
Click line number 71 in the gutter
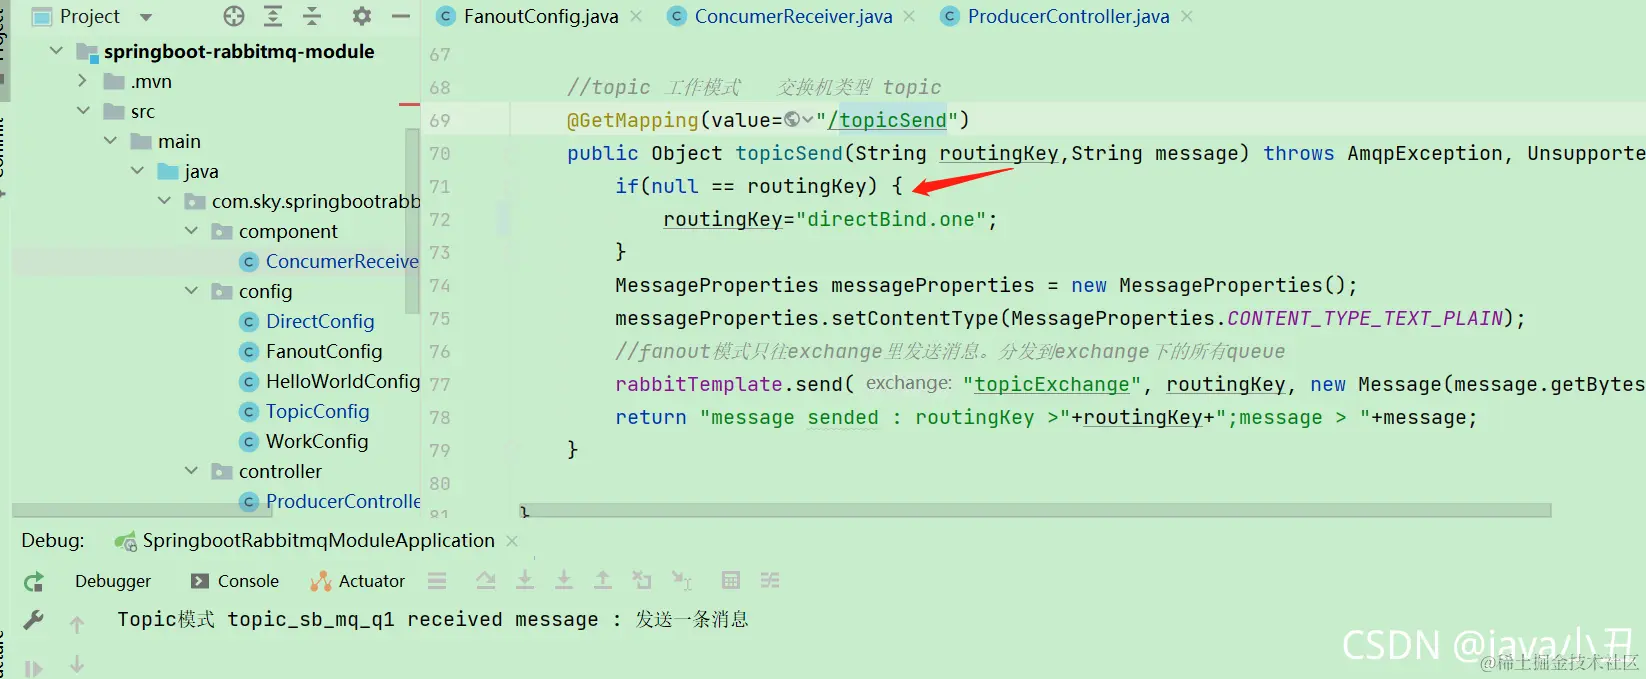point(440,186)
